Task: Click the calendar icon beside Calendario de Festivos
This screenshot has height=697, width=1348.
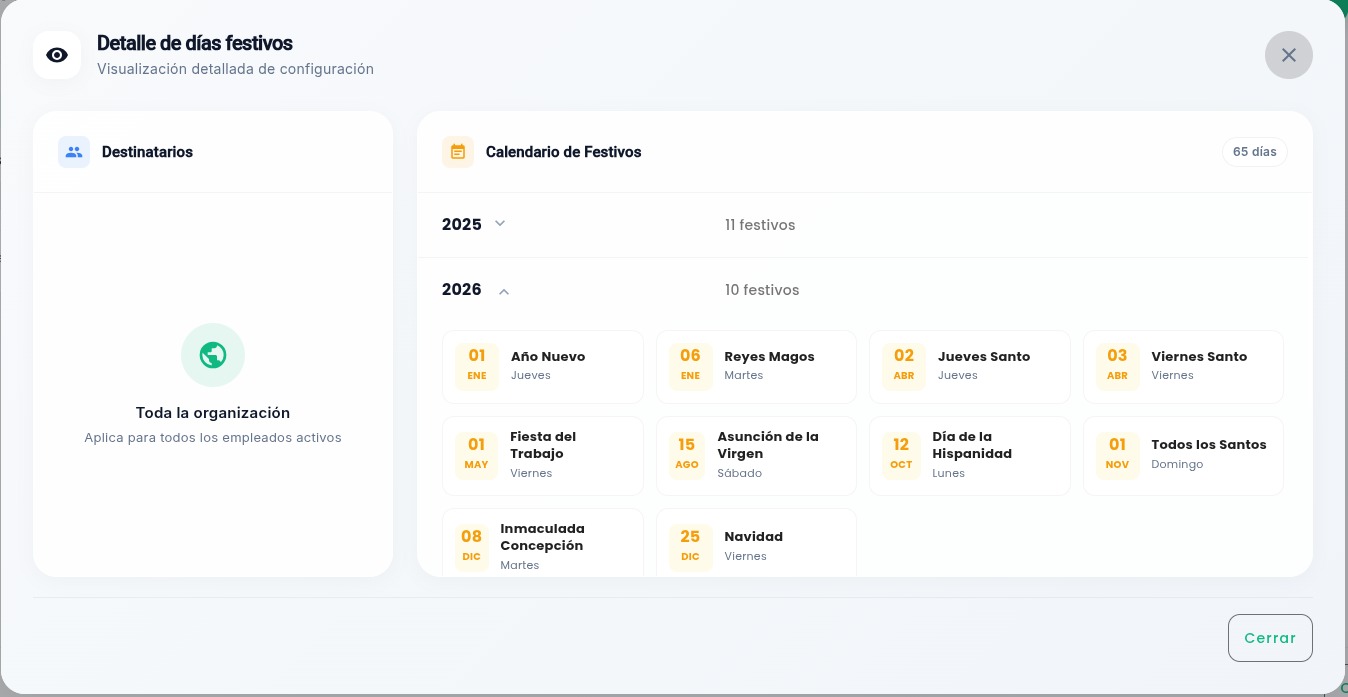Action: (458, 152)
